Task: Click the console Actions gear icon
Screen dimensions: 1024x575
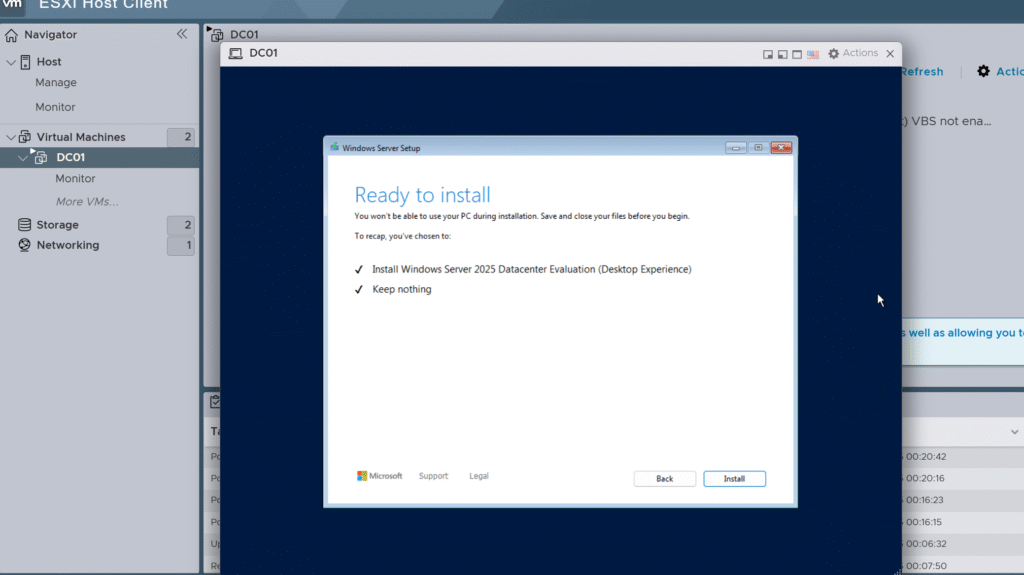Action: [x=834, y=54]
